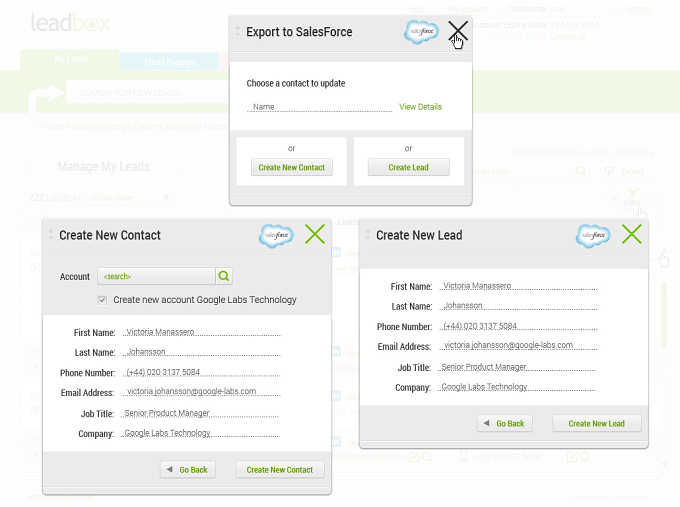The image size is (680, 507).
Task: Edit Job Title field in Create New Contact
Action: pos(200,413)
